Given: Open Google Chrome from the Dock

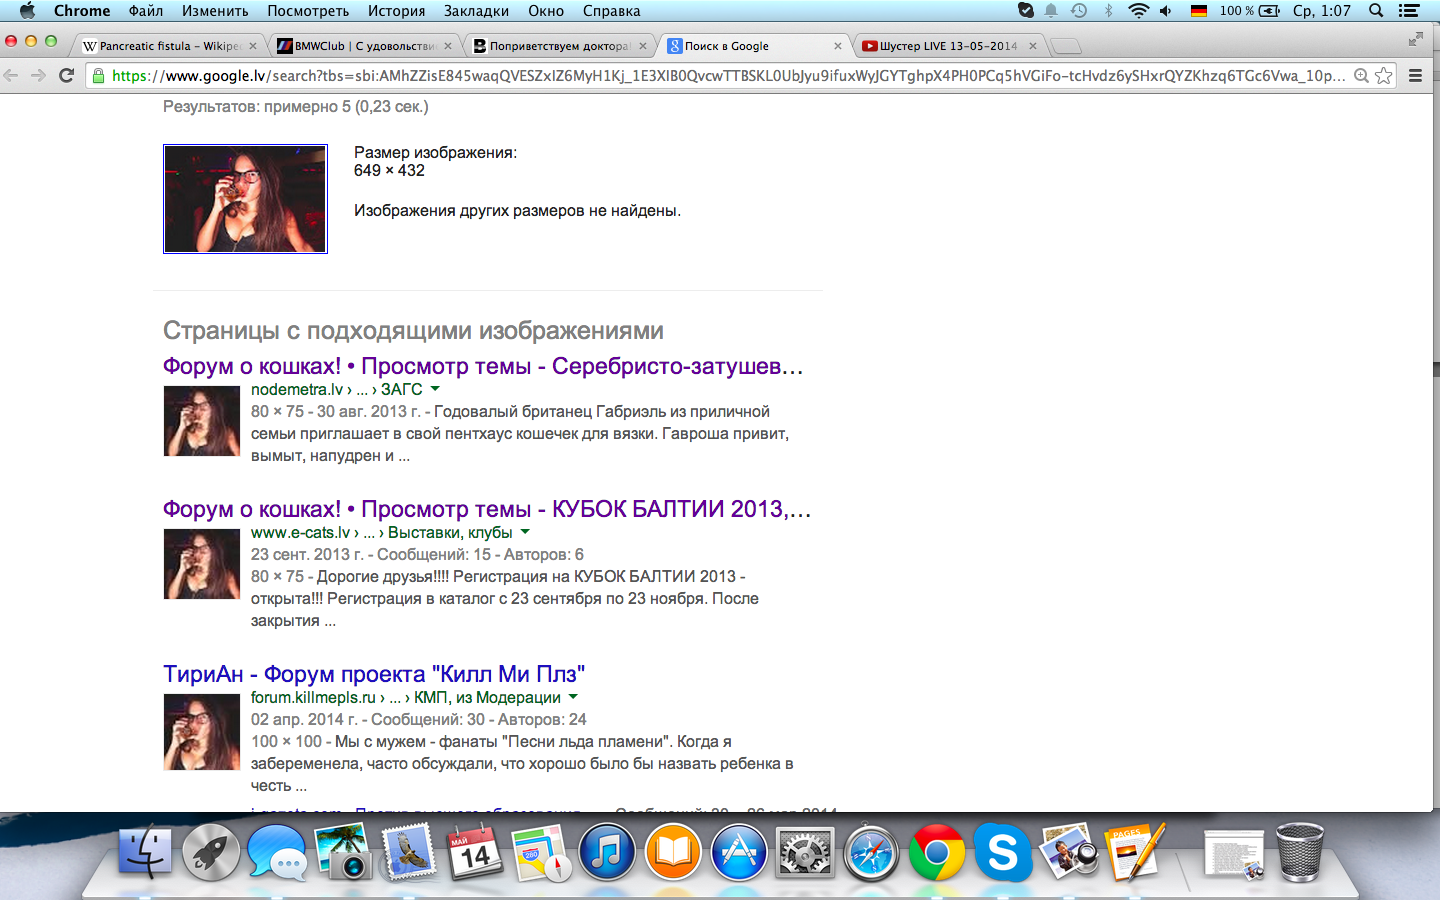Looking at the screenshot, I should pos(937,852).
